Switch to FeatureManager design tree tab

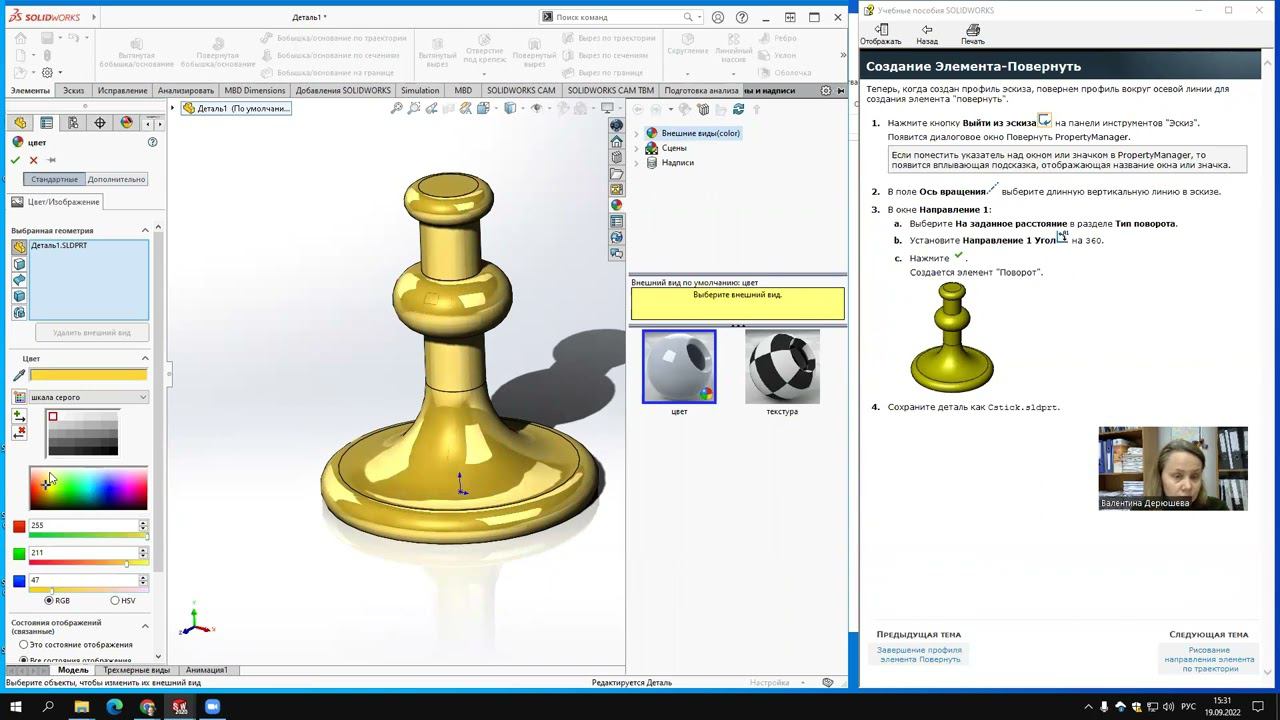[20, 123]
